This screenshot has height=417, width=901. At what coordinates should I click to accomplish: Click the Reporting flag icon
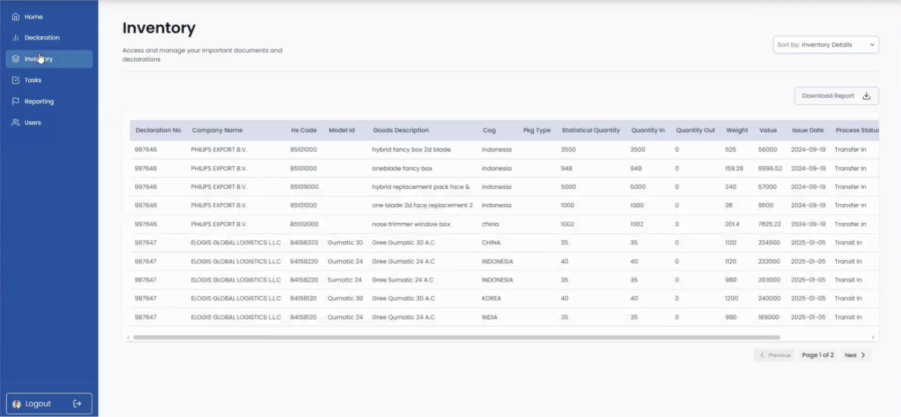coord(15,101)
